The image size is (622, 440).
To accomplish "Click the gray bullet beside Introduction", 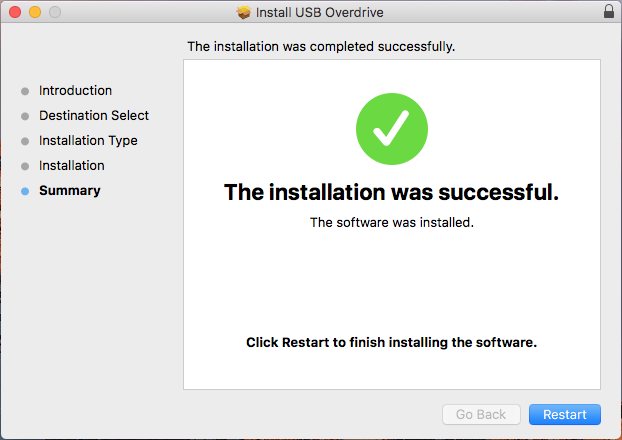I will (x=25, y=91).
